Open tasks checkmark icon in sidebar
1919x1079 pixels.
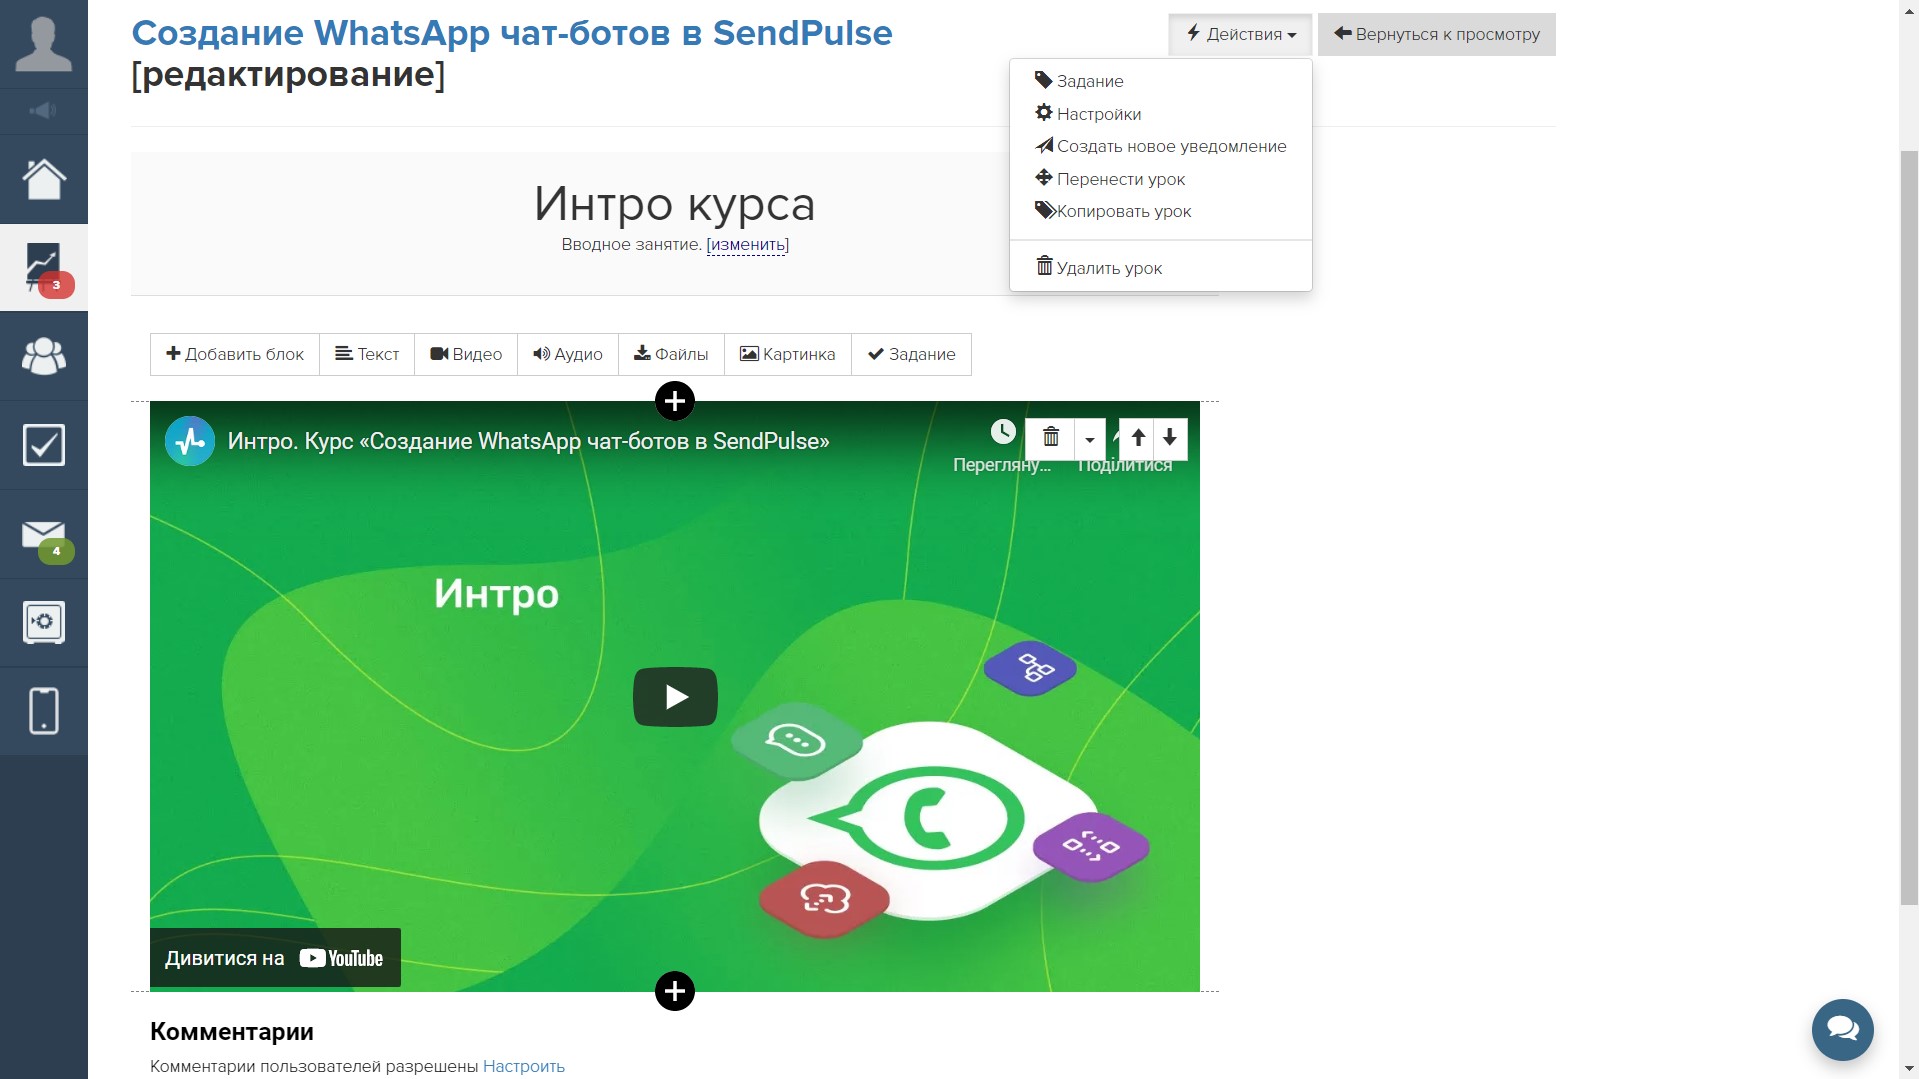click(43, 445)
